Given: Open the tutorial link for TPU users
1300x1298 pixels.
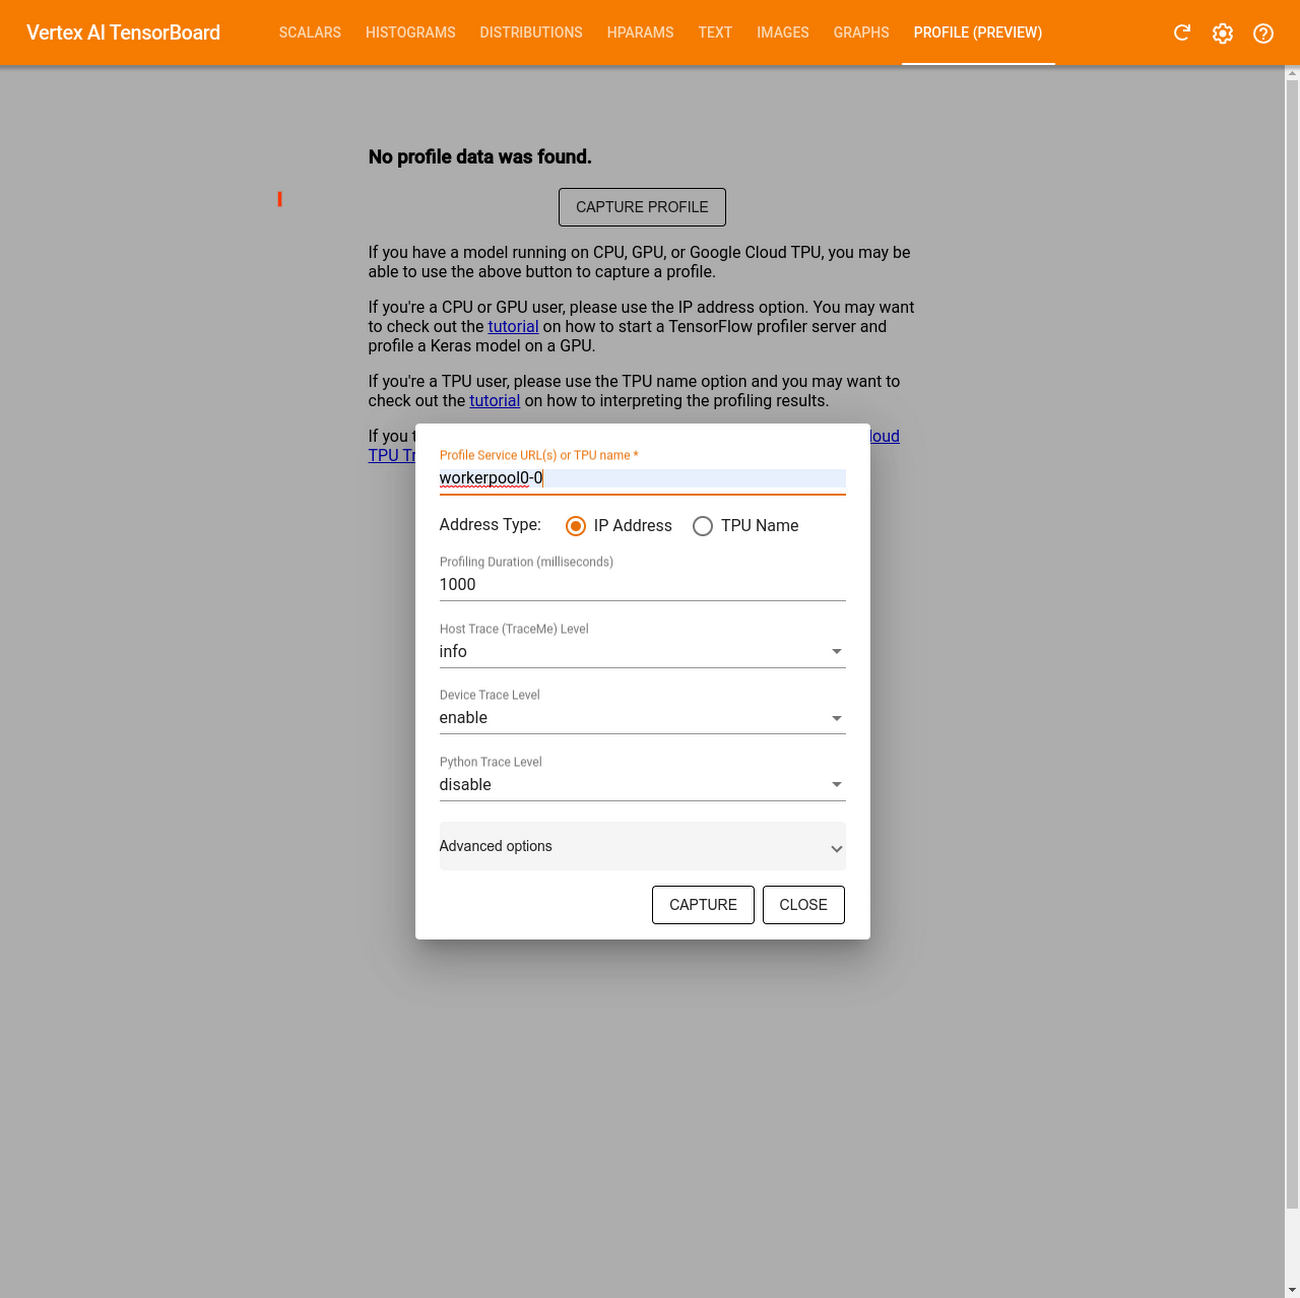Looking at the screenshot, I should (495, 401).
